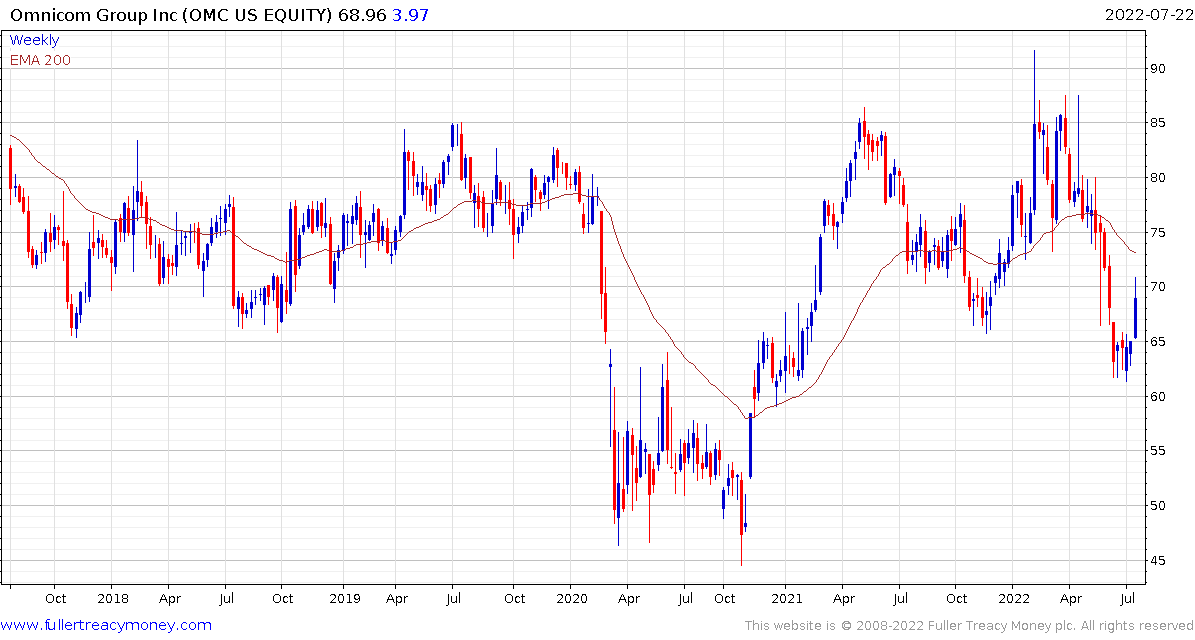Click the Weekly timeframe label
1195x640 pixels.
coord(34,40)
